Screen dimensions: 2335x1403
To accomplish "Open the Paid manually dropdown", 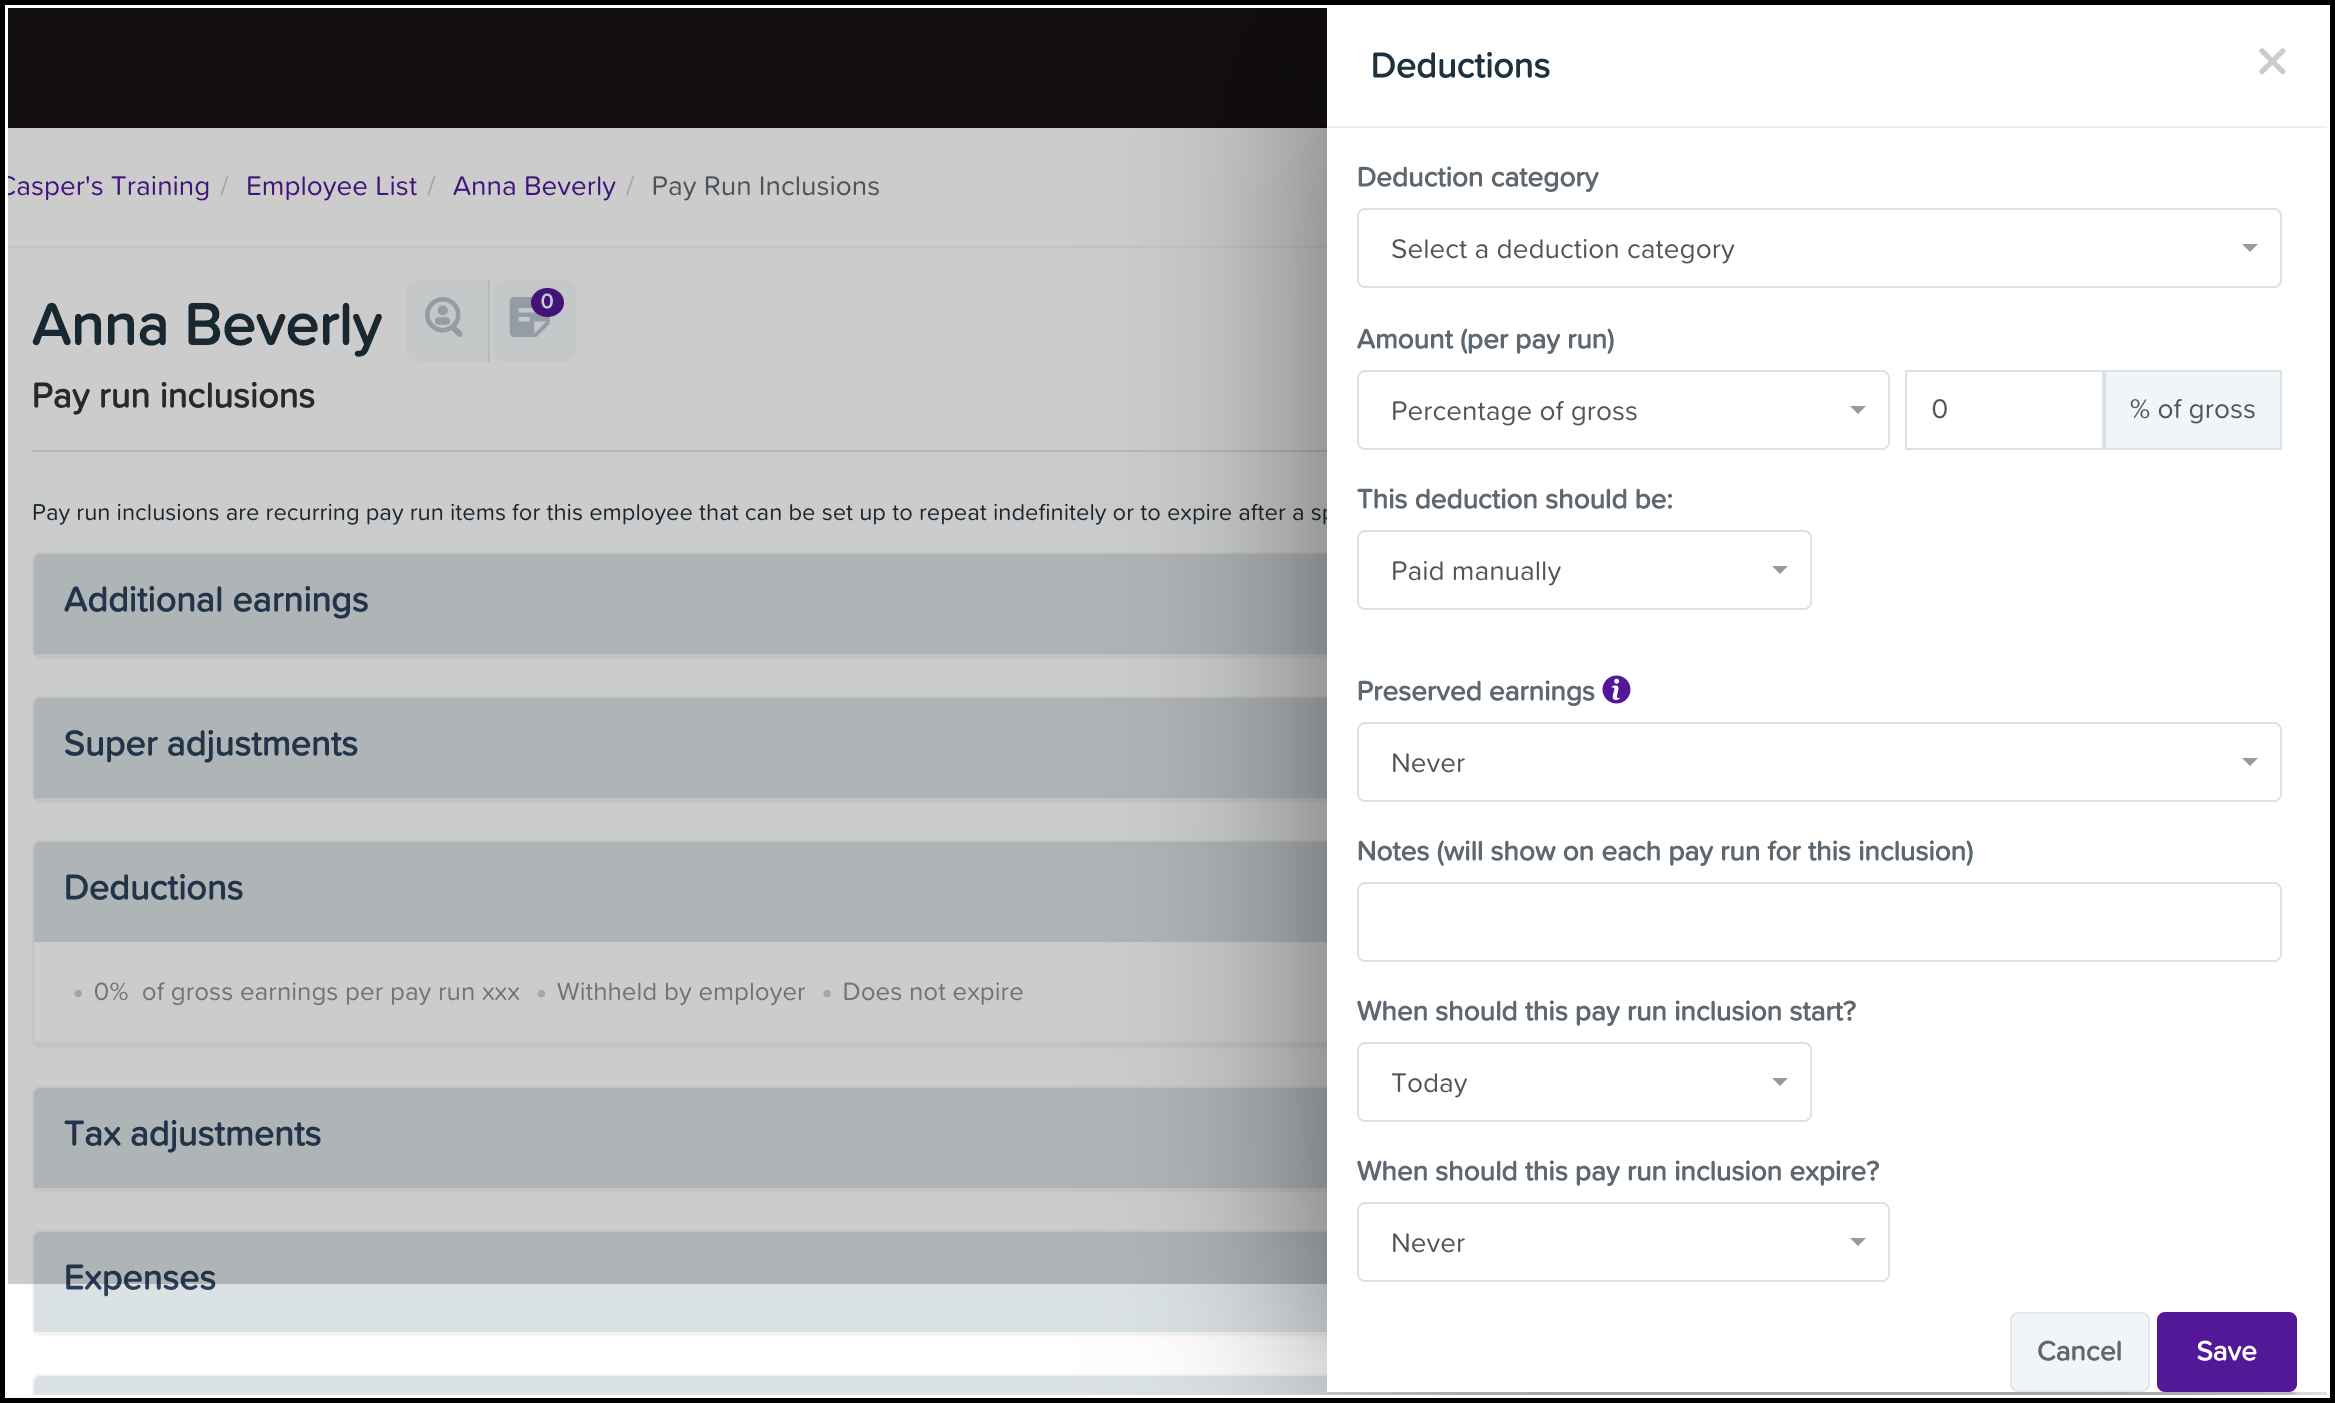I will [1583, 570].
